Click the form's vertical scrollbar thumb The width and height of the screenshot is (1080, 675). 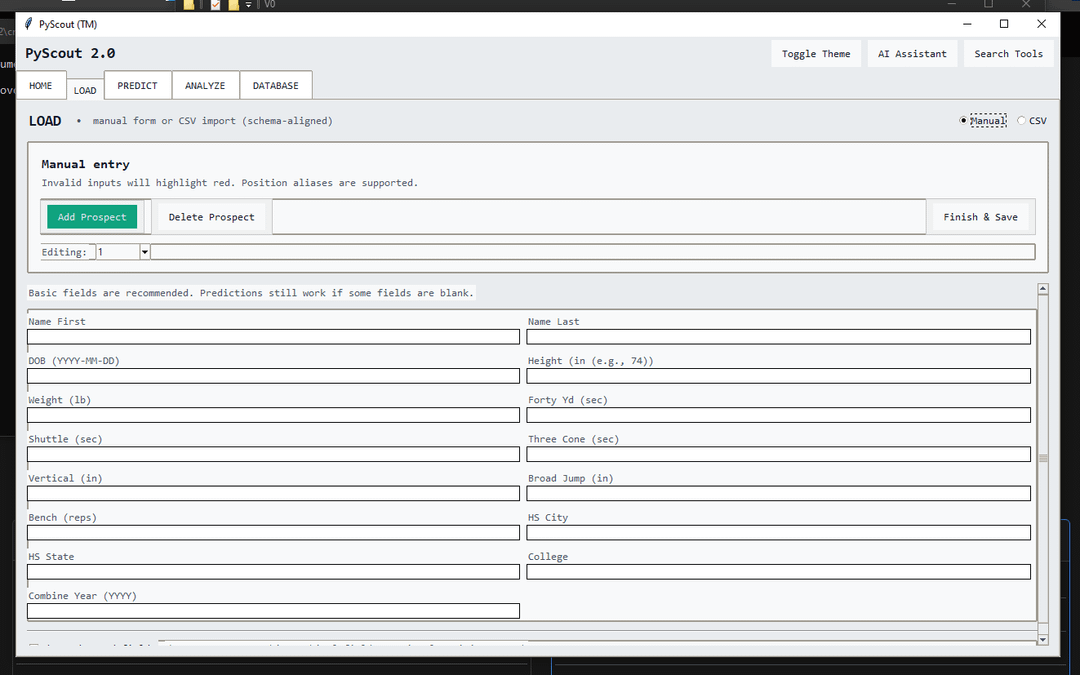(x=1043, y=458)
